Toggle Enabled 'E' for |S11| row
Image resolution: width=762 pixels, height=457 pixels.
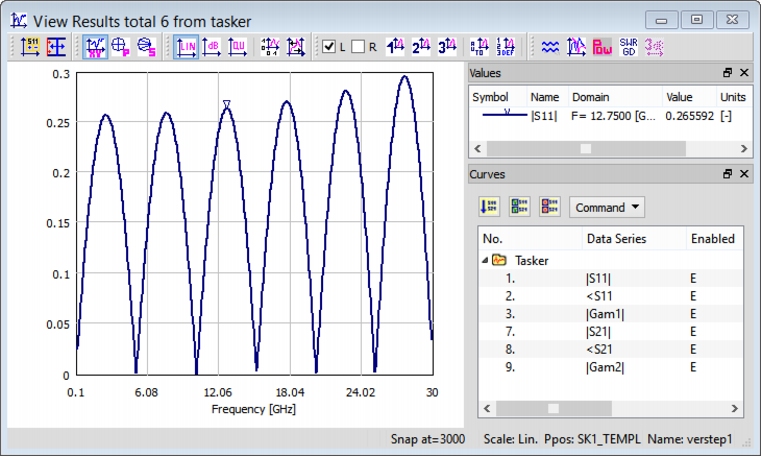tap(693, 279)
